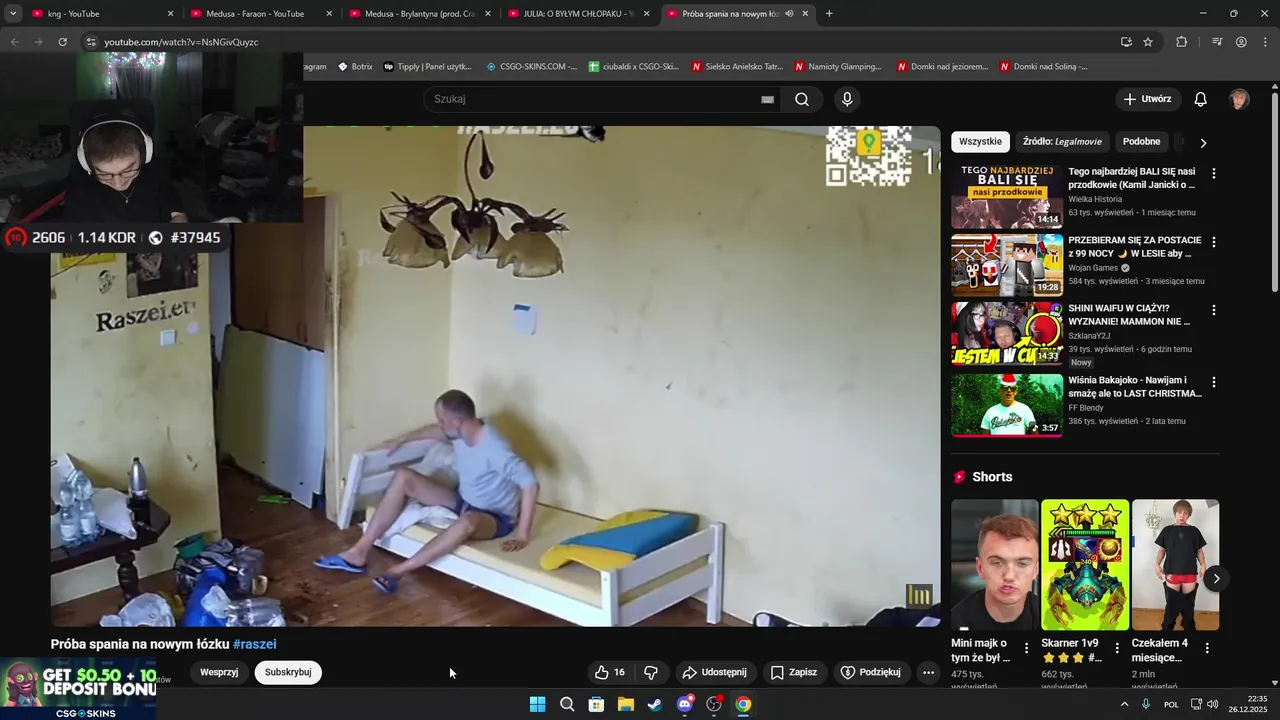
Task: Open Chrome media control icon
Action: [1217, 42]
